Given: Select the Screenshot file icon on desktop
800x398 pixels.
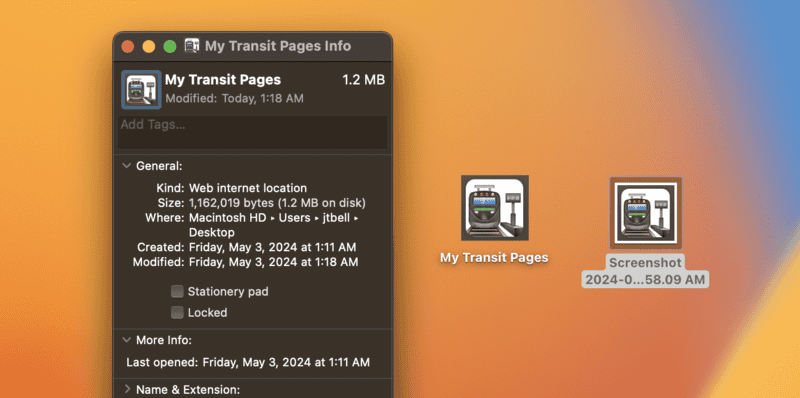Looking at the screenshot, I should click(x=645, y=213).
